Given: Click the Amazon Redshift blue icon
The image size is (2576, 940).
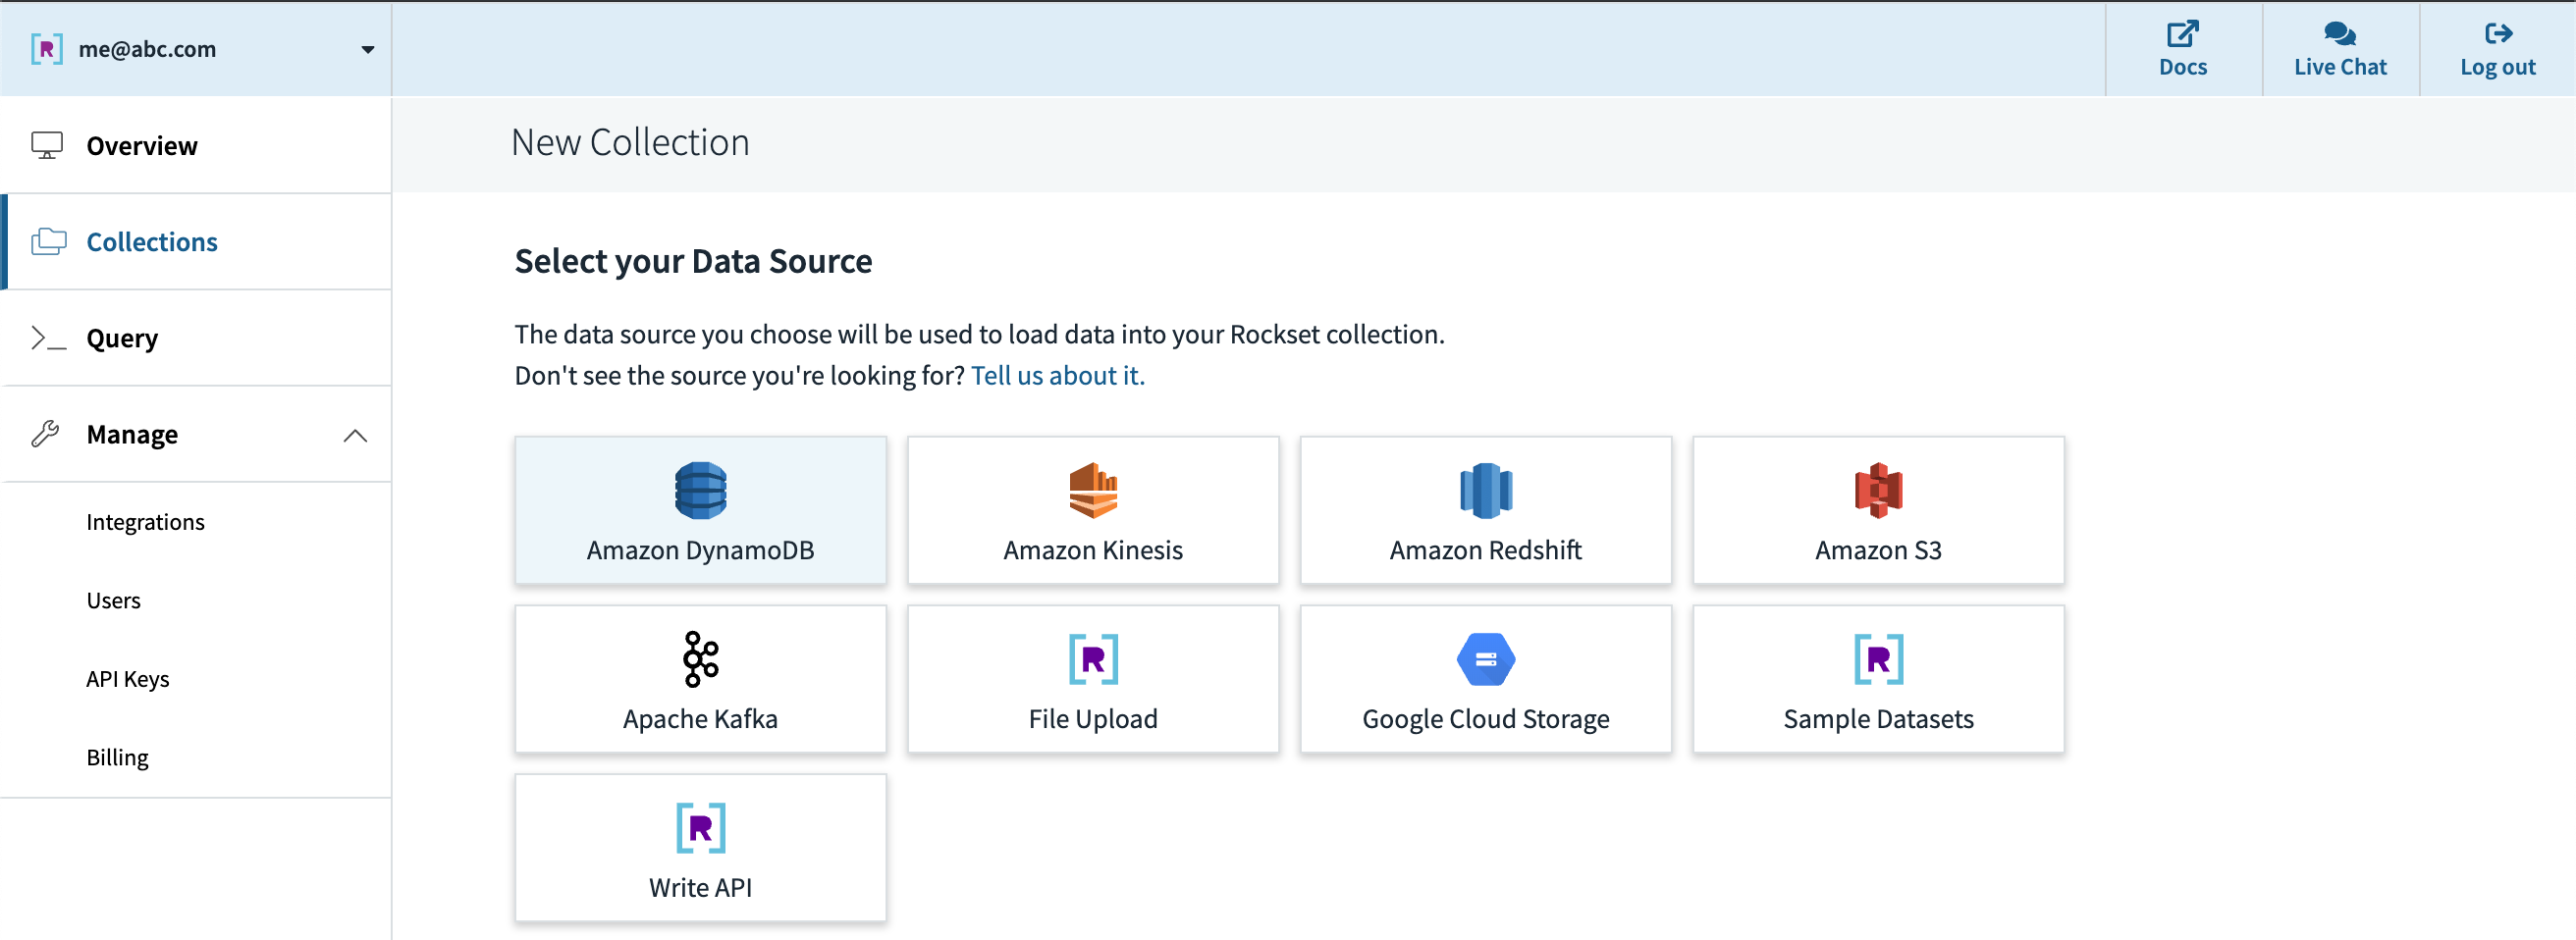Looking at the screenshot, I should (1486, 490).
